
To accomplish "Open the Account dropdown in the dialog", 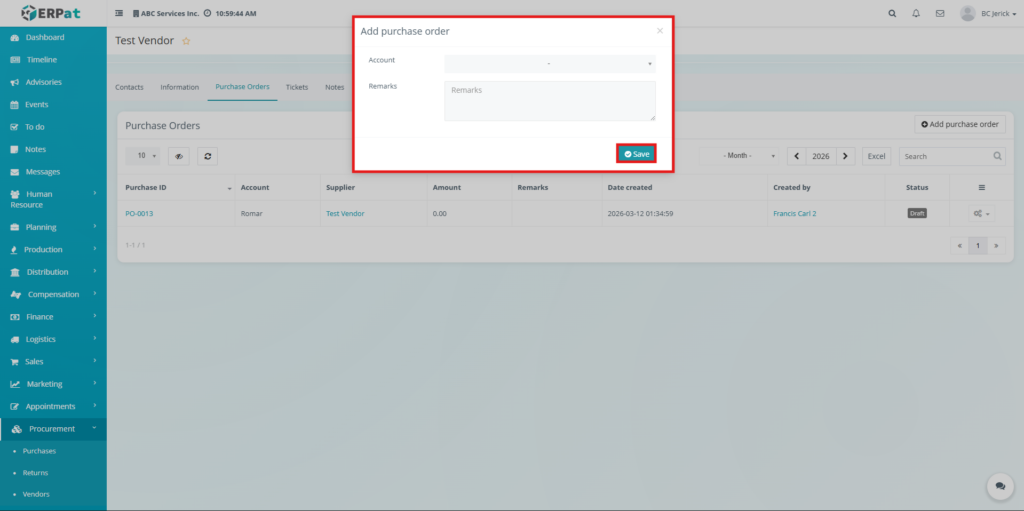I will (549, 63).
